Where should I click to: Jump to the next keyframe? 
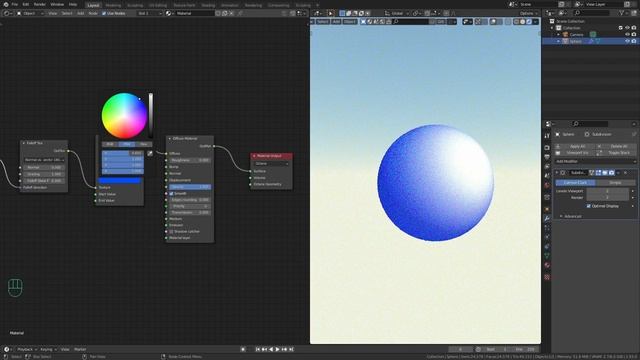click(x=284, y=349)
